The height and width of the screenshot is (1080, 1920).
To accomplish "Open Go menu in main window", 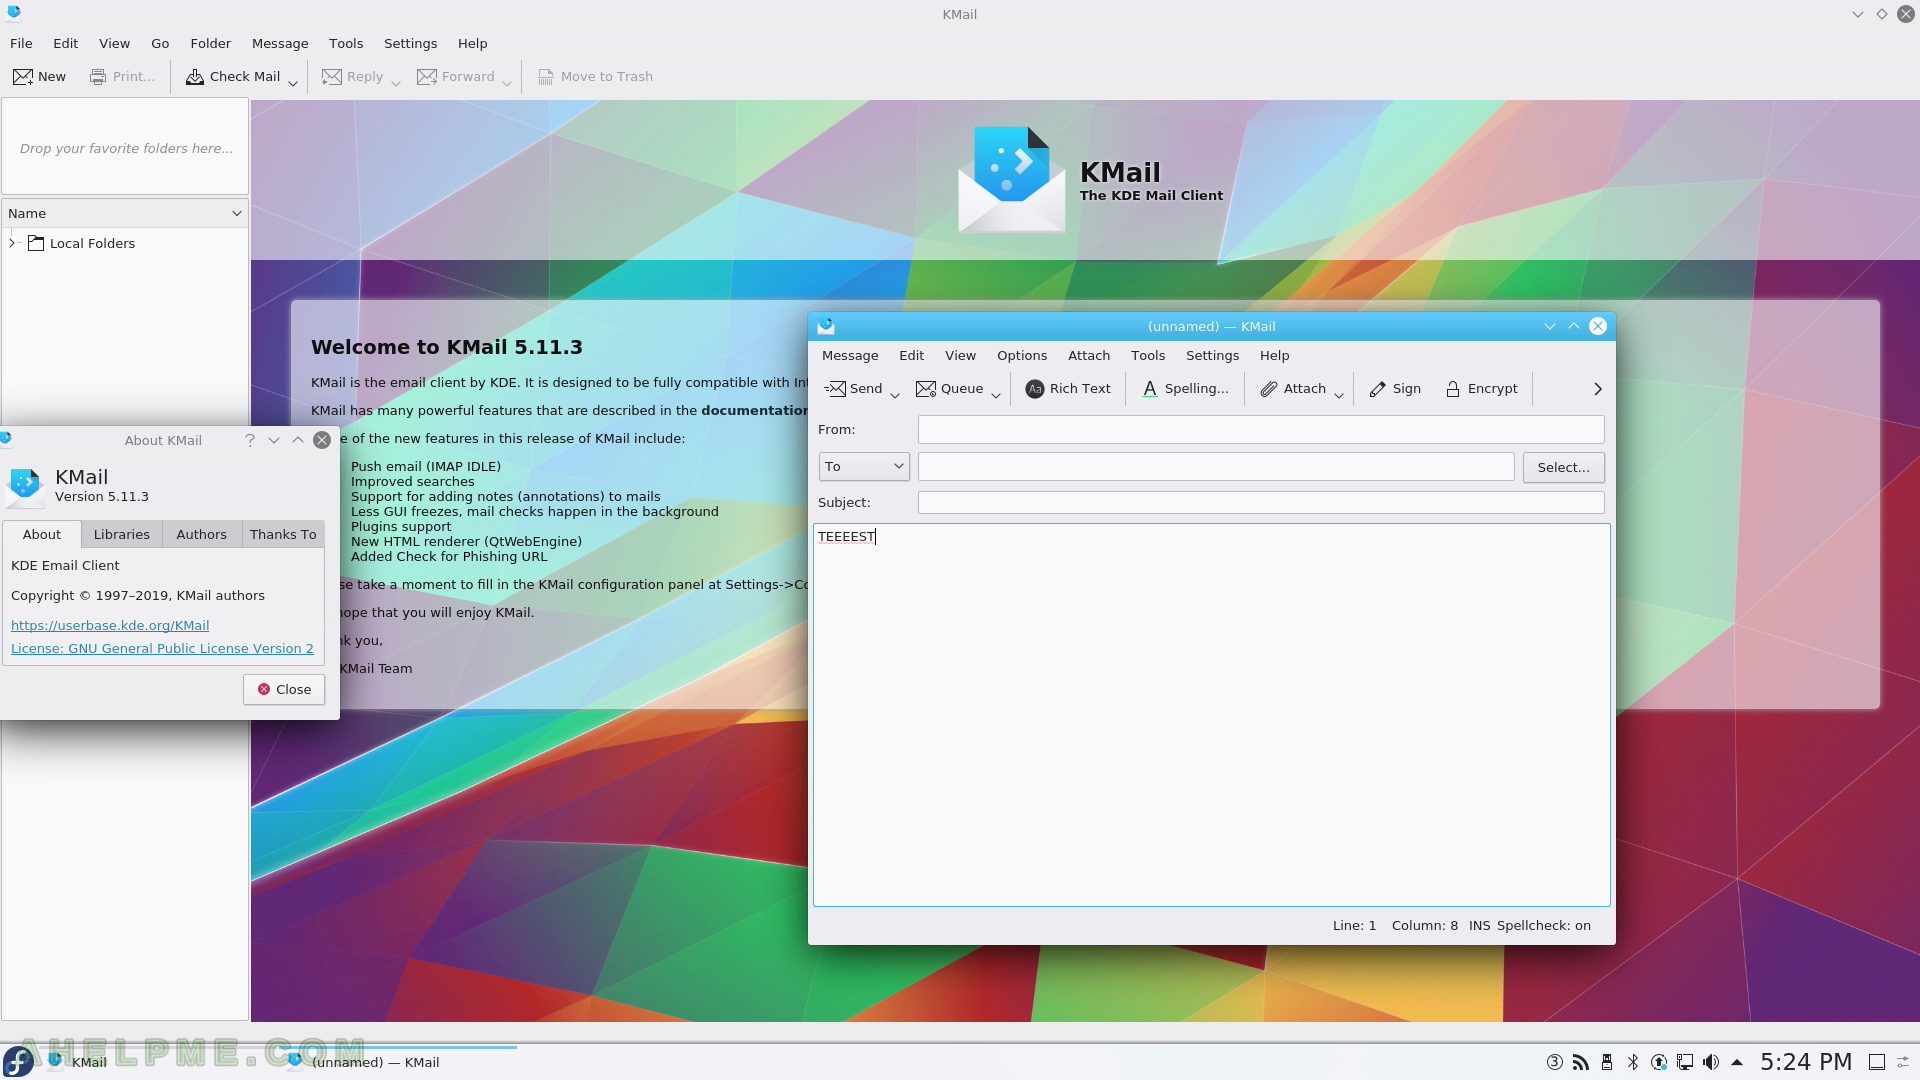I will 160,44.
